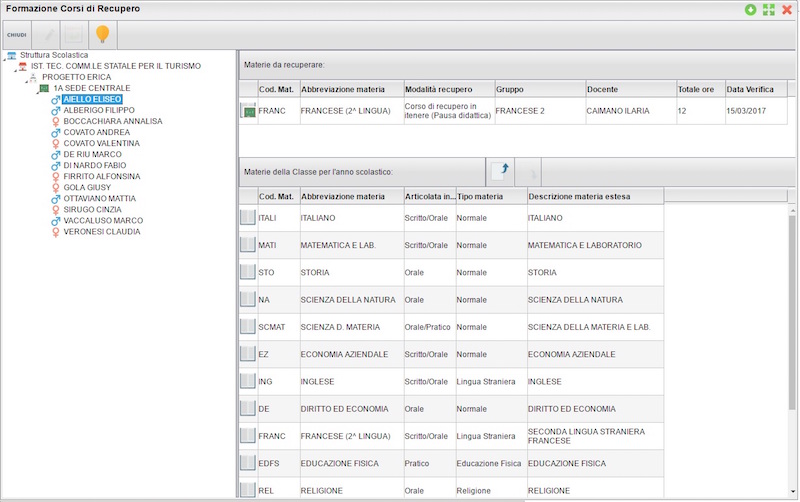This screenshot has width=800, height=502.
Task: Click the book icon in MATI row
Action: pyautogui.click(x=247, y=244)
